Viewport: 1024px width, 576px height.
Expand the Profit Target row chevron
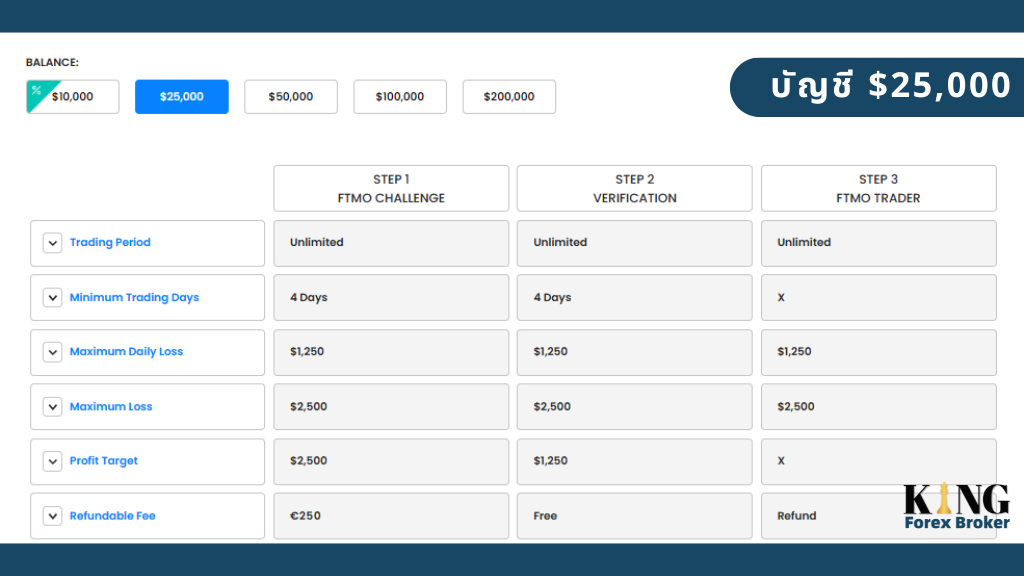tap(52, 461)
